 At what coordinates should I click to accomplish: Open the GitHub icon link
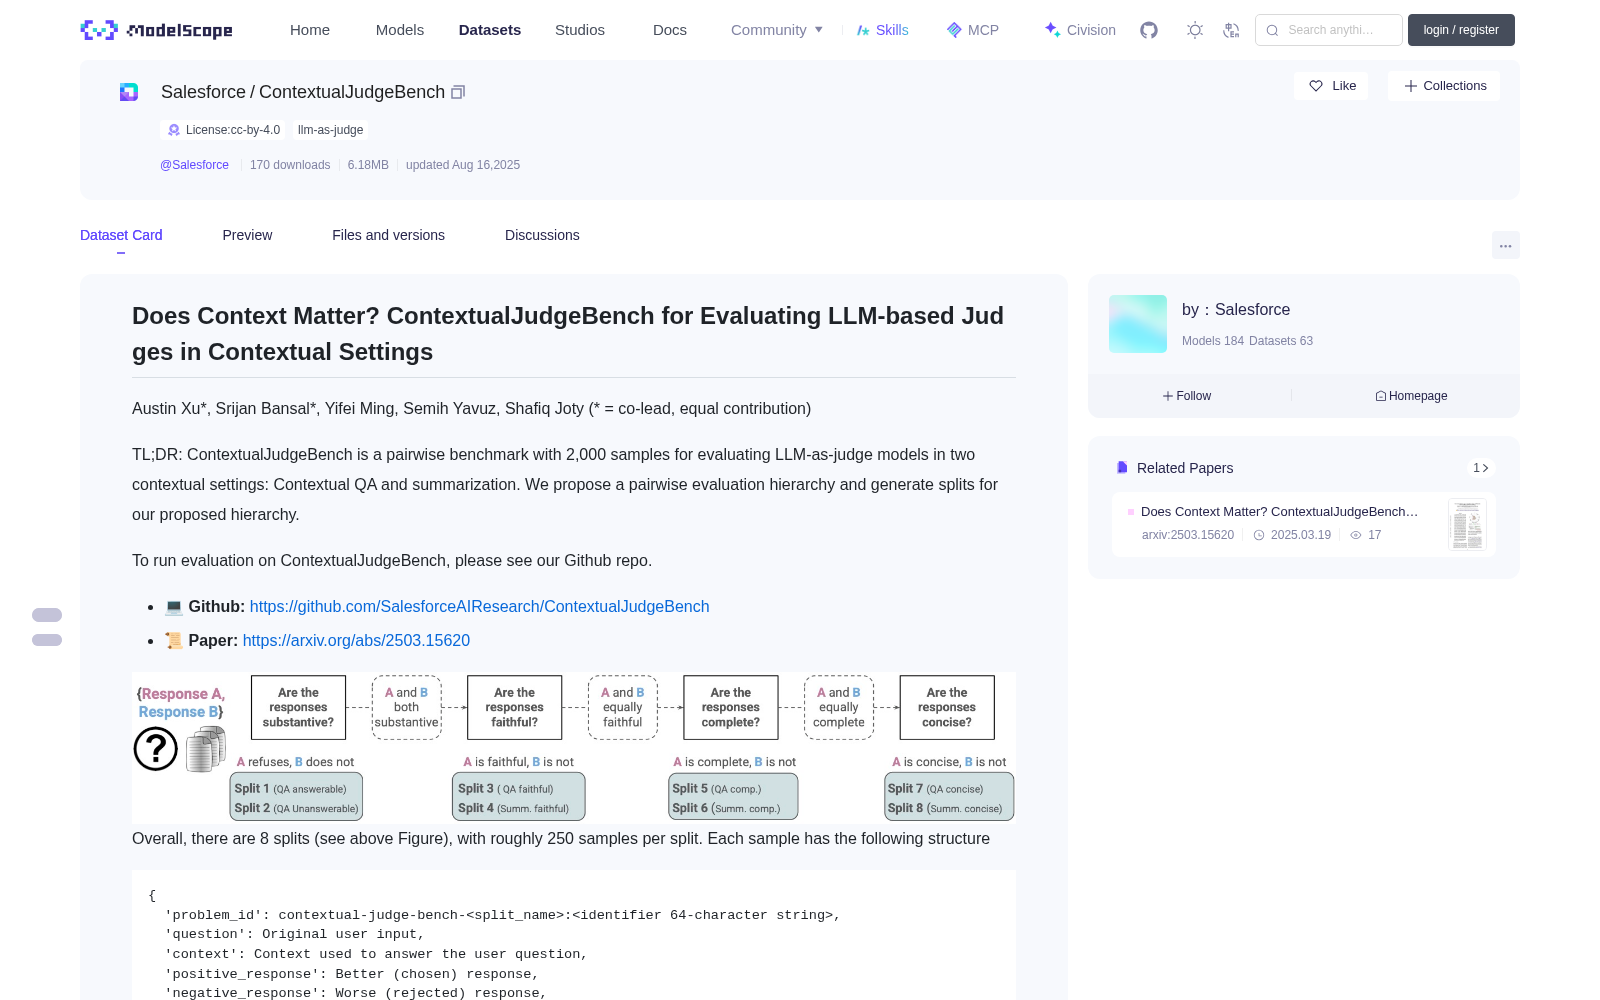point(1149,30)
